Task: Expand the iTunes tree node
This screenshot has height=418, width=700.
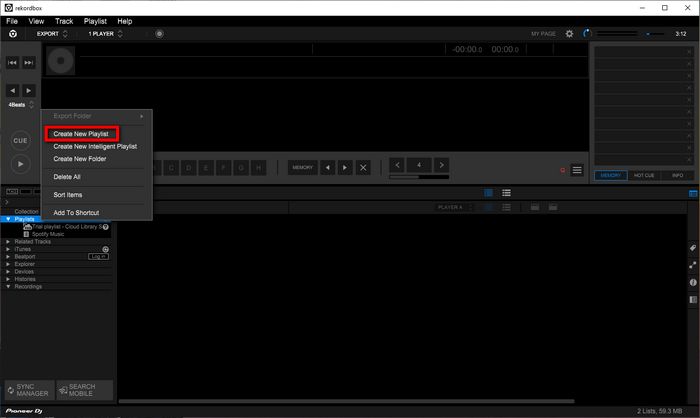Action: coord(8,249)
